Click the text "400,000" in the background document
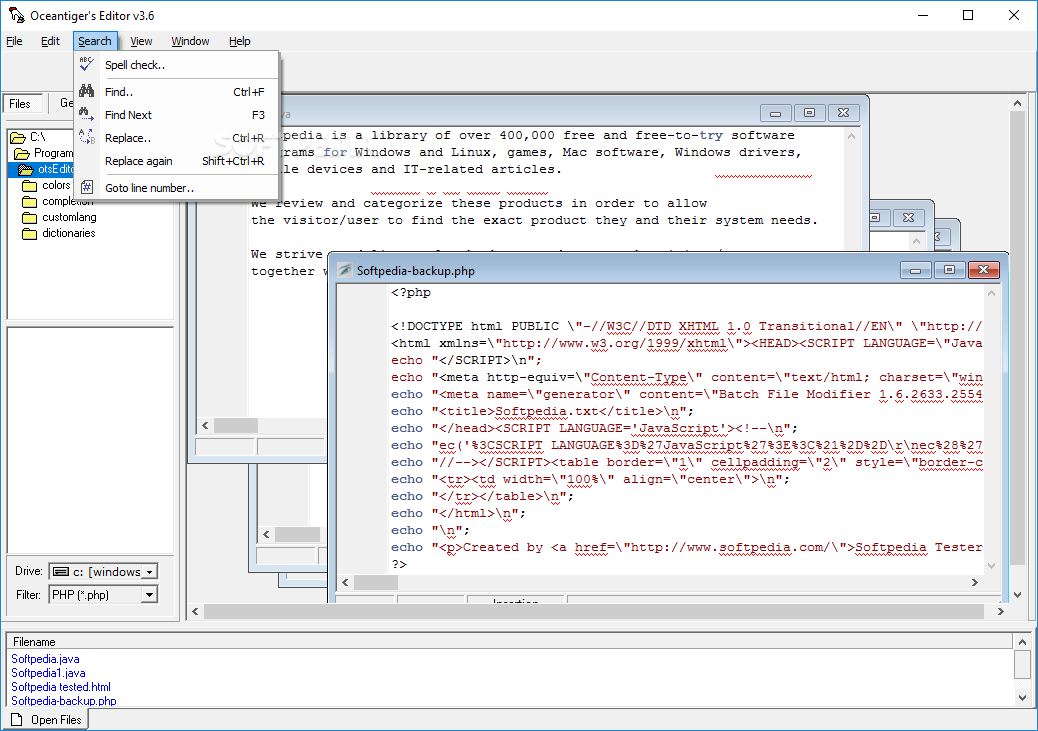The height and width of the screenshot is (731, 1038). pyautogui.click(x=527, y=135)
